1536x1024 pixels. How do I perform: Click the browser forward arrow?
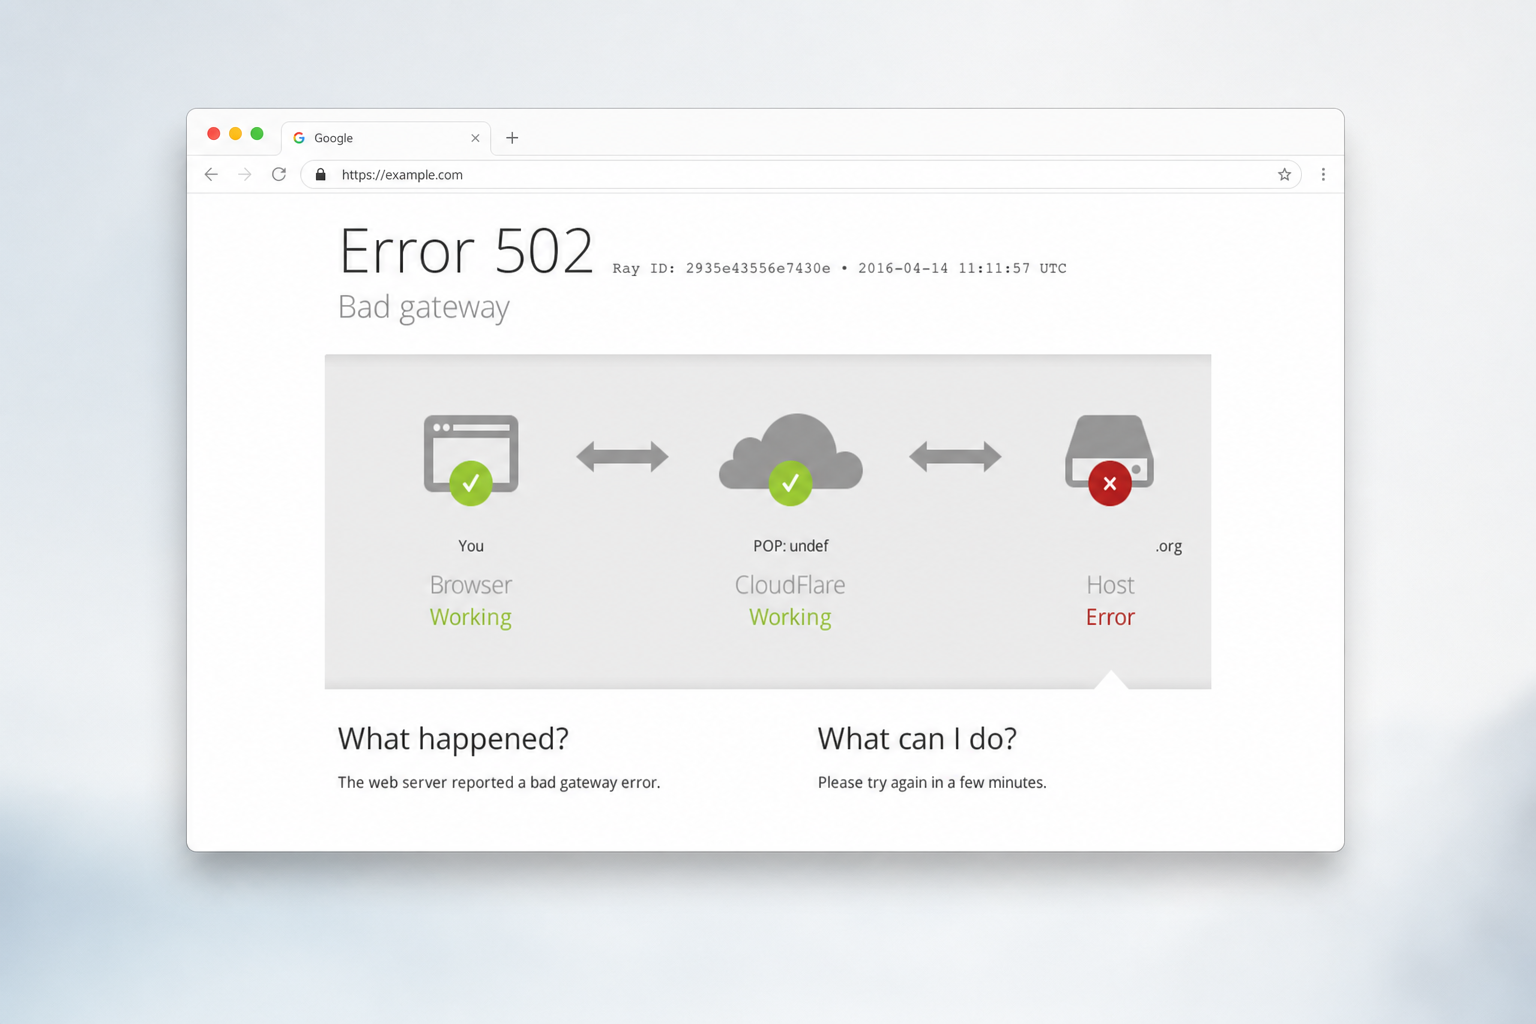click(x=245, y=174)
